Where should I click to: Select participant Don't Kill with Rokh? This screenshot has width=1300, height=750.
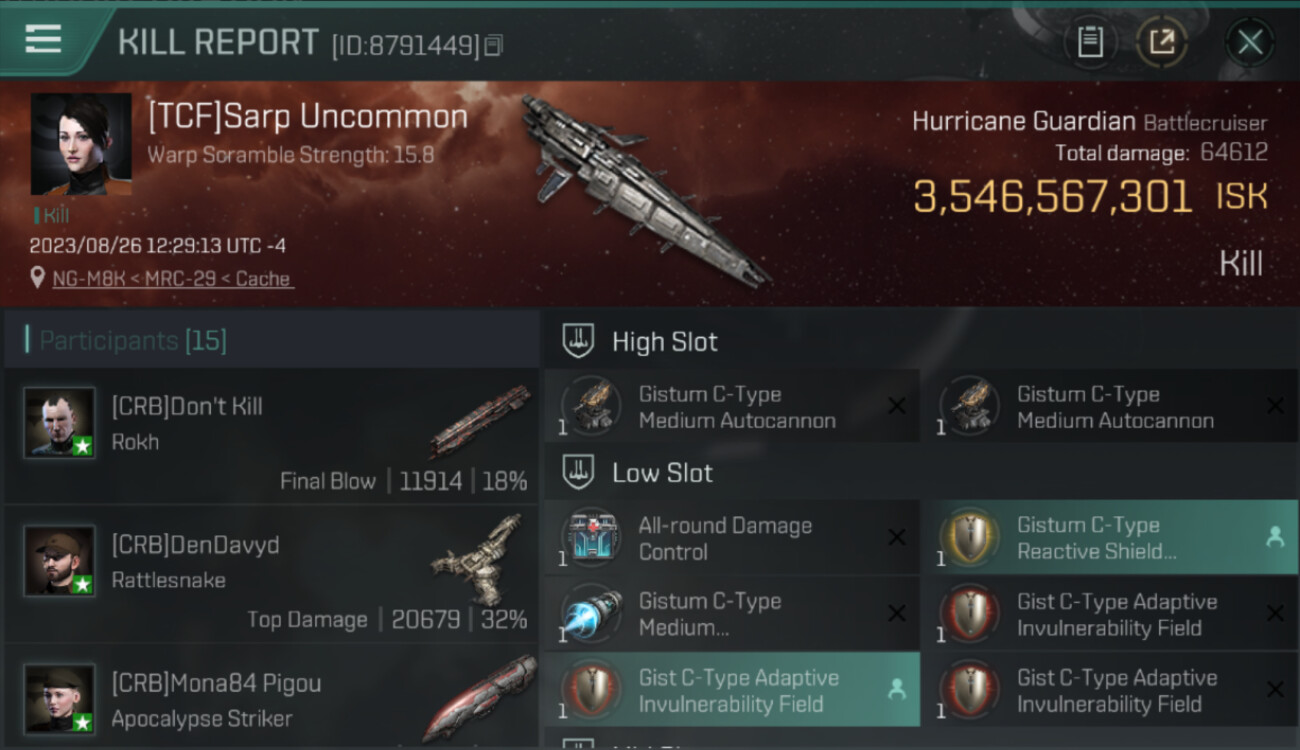point(271,435)
